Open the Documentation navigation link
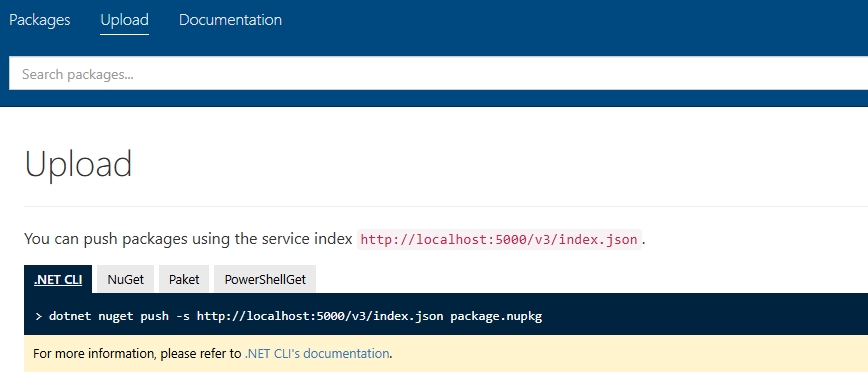 point(230,20)
